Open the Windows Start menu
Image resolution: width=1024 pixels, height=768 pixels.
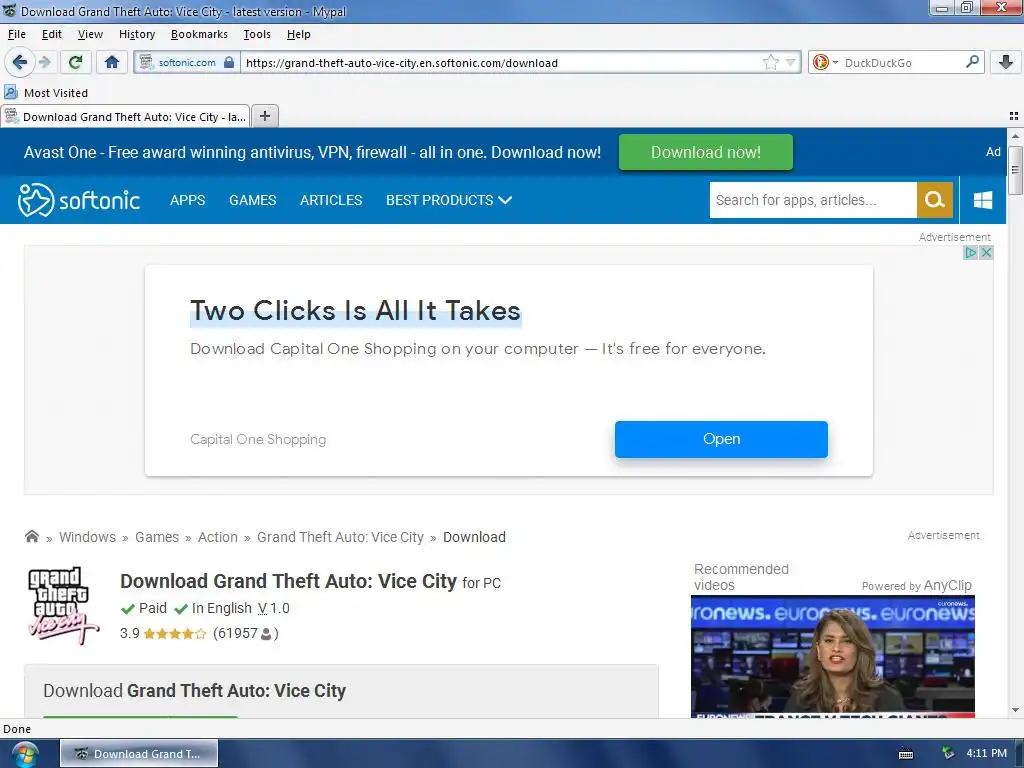point(24,754)
